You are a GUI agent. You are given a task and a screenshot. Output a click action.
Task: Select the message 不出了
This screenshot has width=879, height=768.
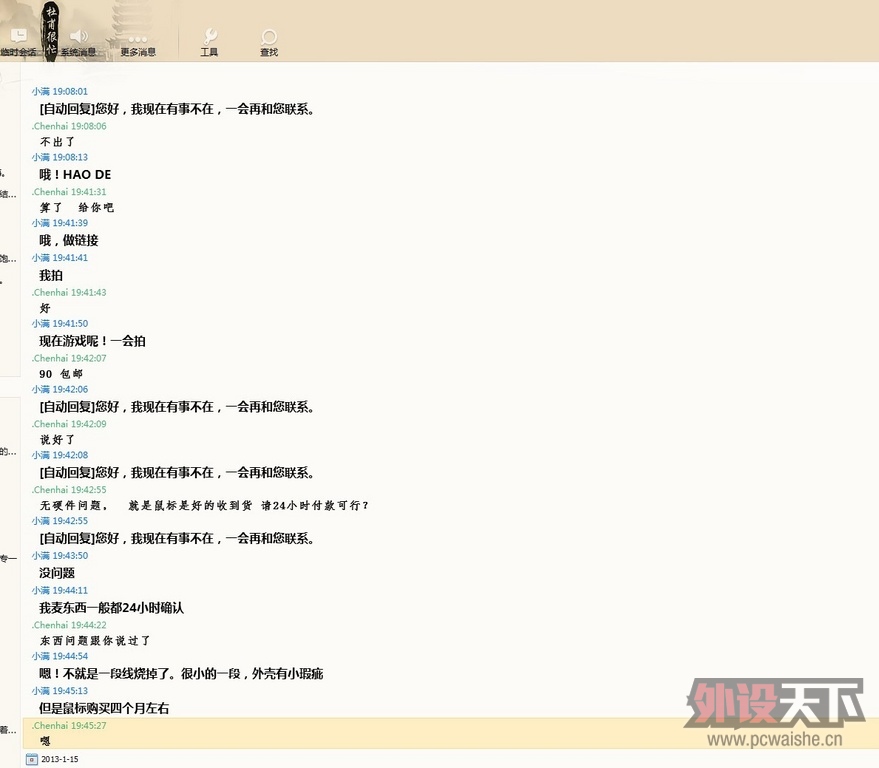(57, 142)
